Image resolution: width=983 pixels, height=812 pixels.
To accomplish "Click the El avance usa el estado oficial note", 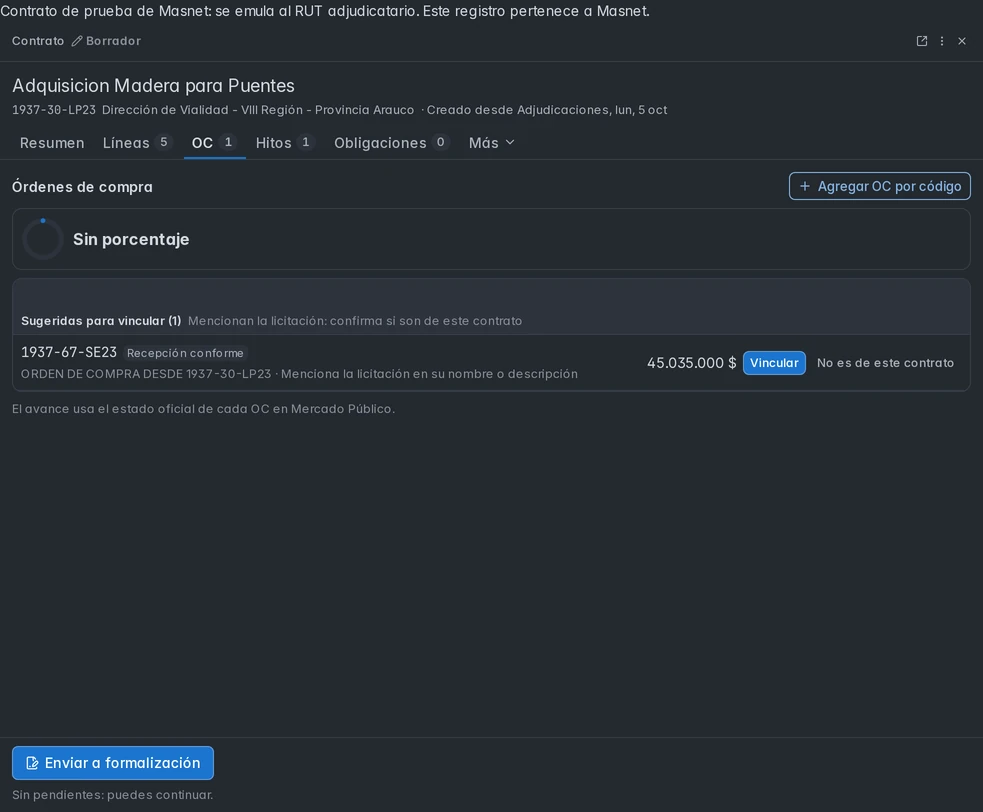I will (x=203, y=409).
